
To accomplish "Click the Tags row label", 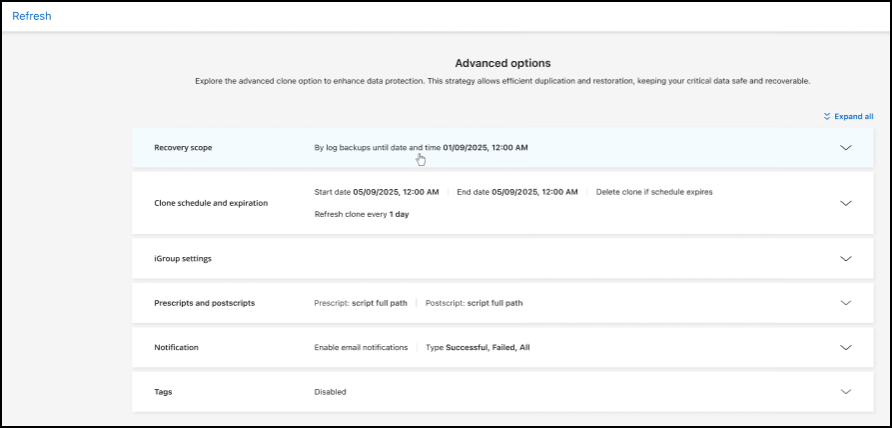I will point(163,392).
